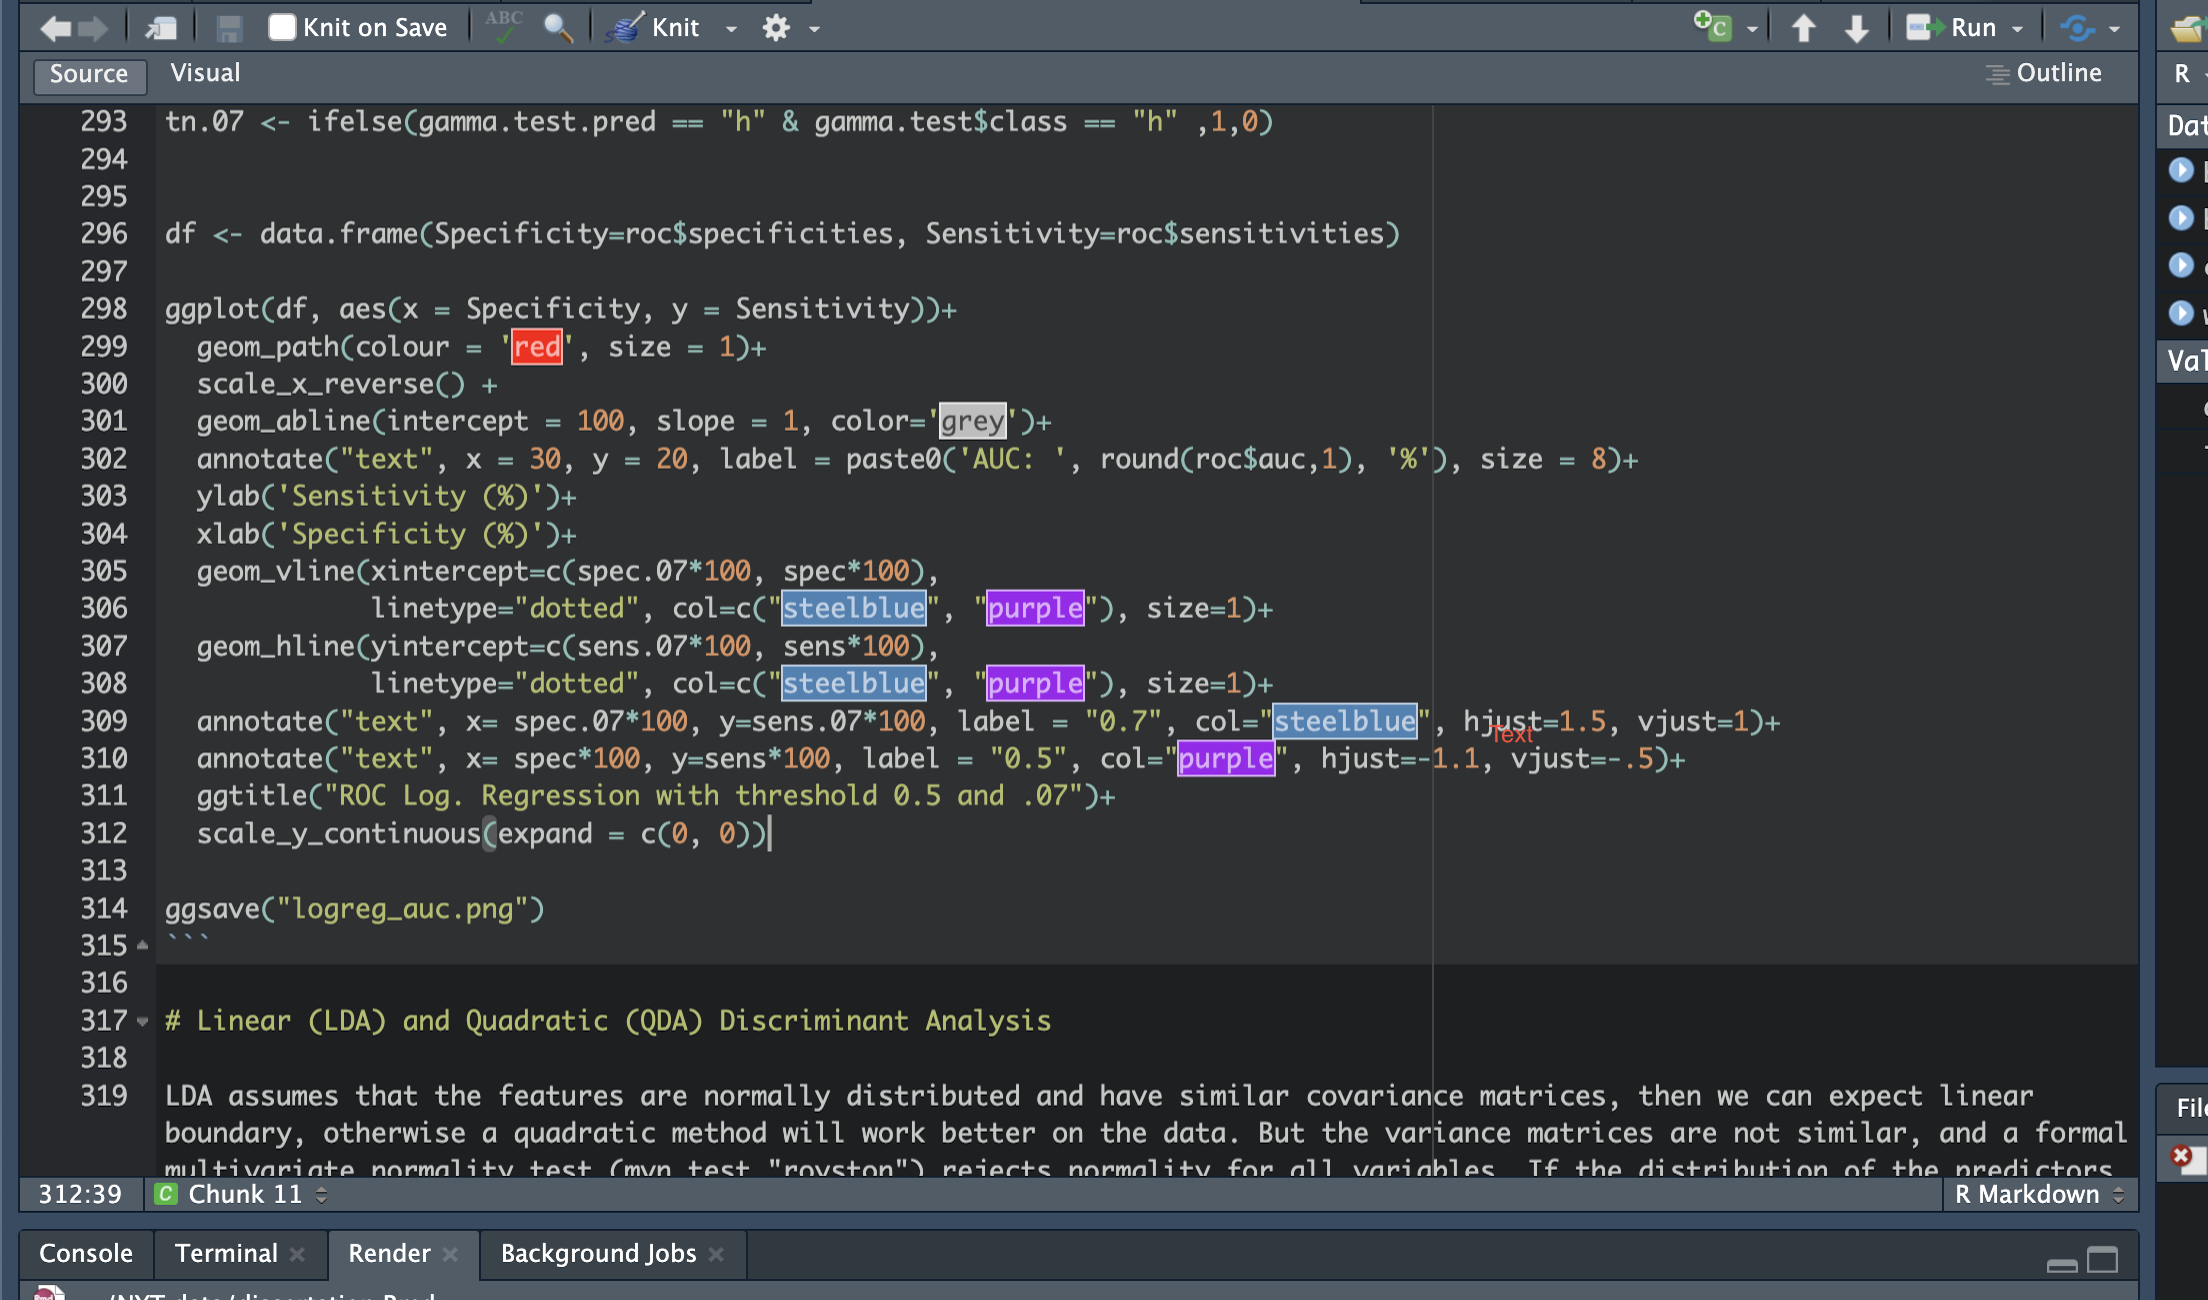Viewport: 2208px width, 1300px height.
Task: Click the fold marker at line 315
Action: (x=142, y=945)
